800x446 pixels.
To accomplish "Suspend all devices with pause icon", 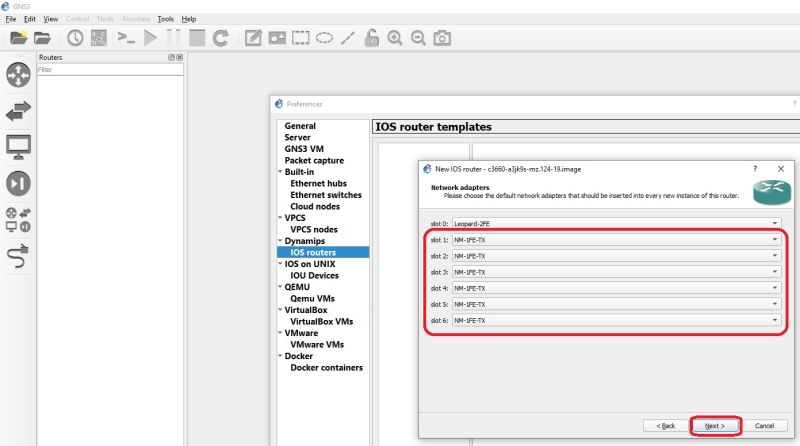I will [173, 38].
